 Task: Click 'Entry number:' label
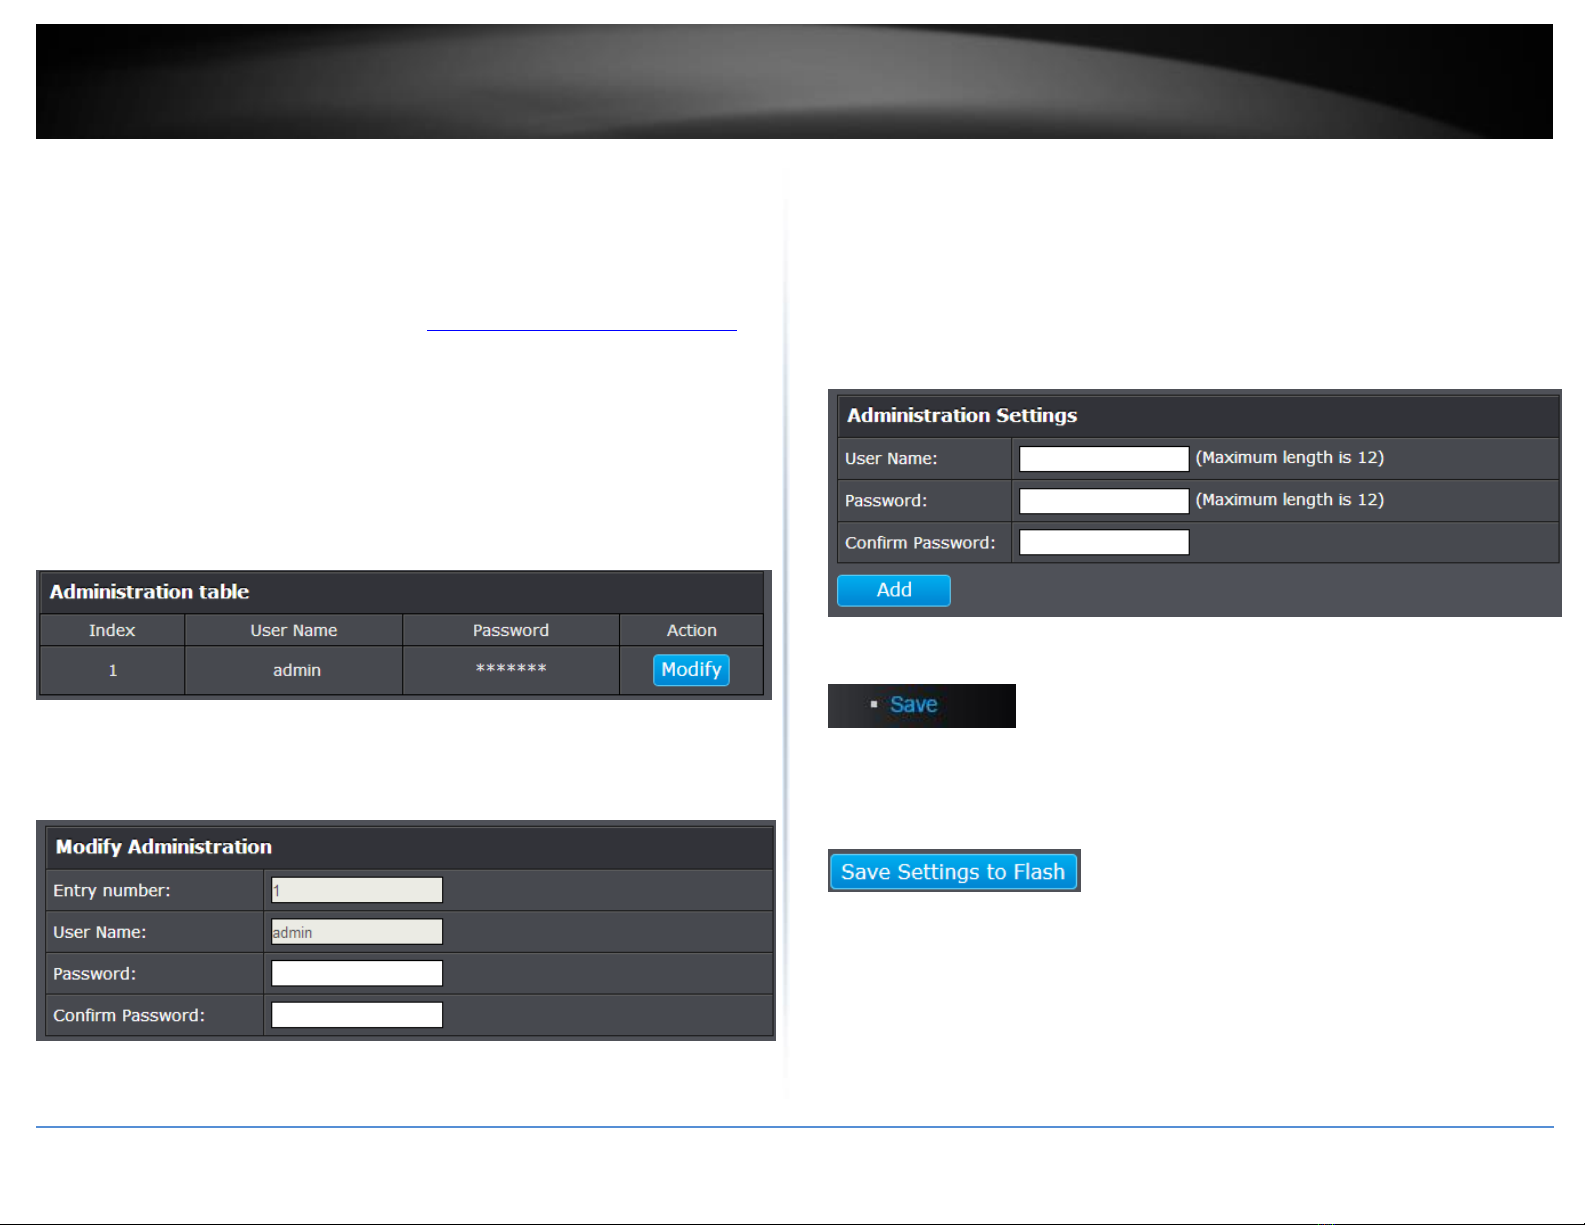[x=112, y=890]
